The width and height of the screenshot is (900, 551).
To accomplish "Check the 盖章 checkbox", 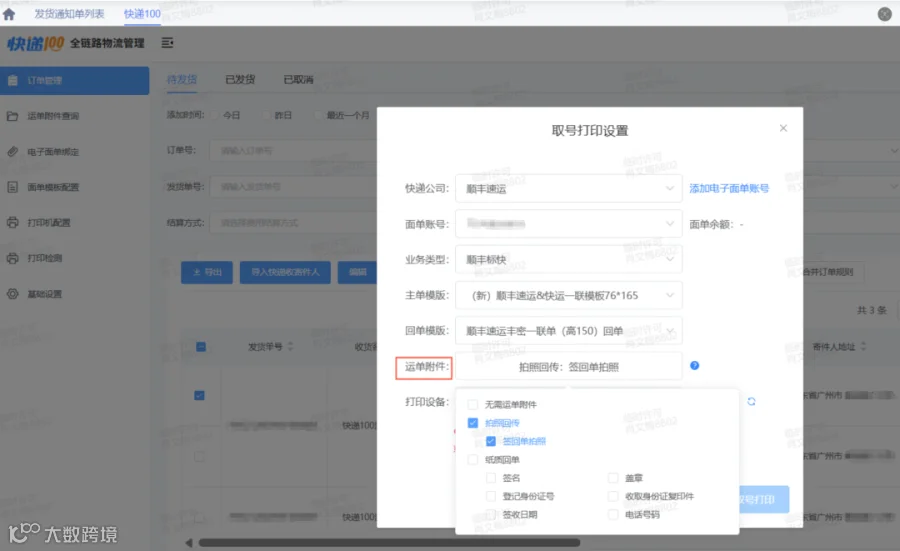I will pos(613,478).
